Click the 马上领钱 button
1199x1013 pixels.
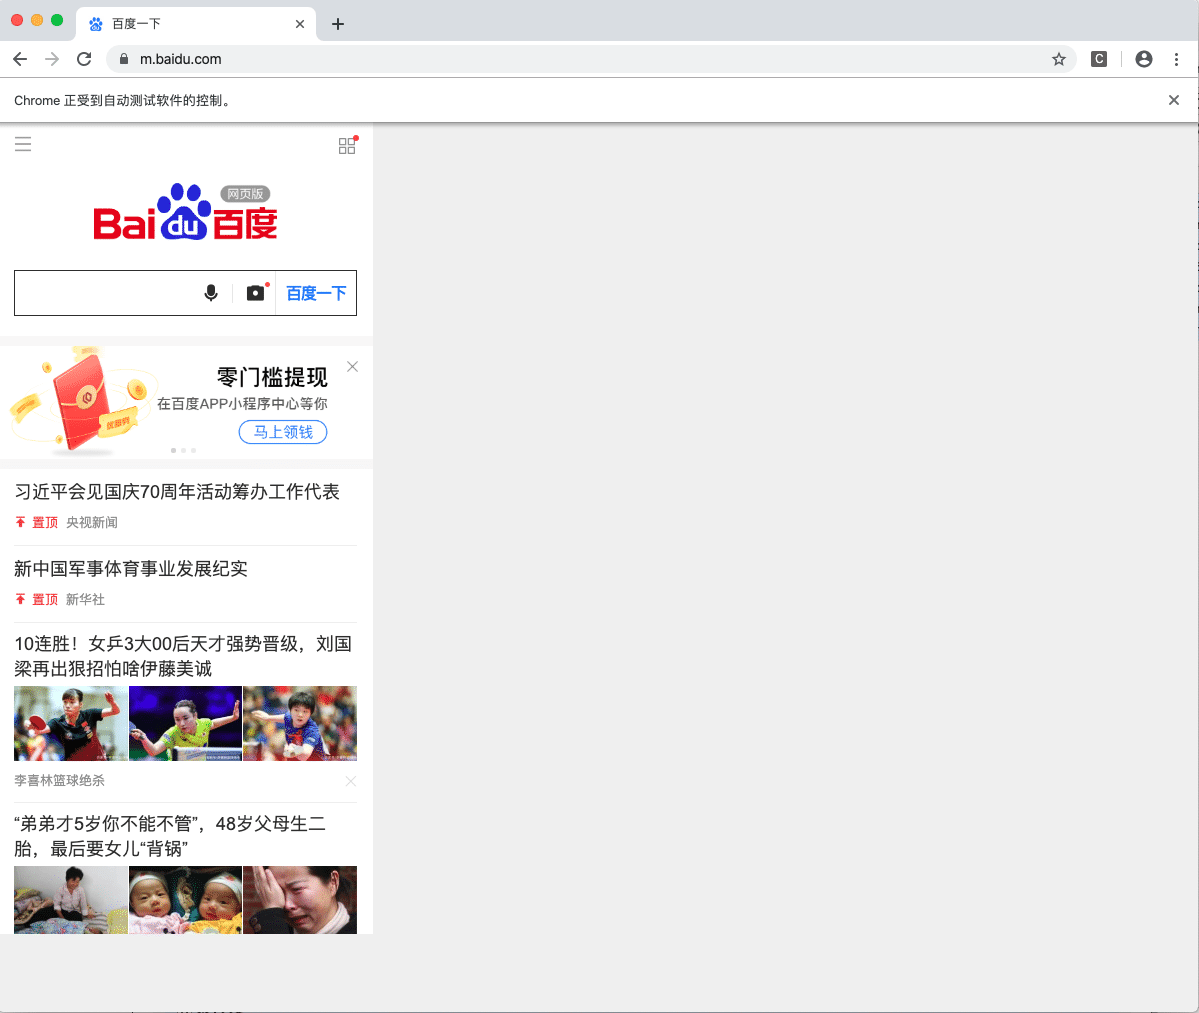283,432
